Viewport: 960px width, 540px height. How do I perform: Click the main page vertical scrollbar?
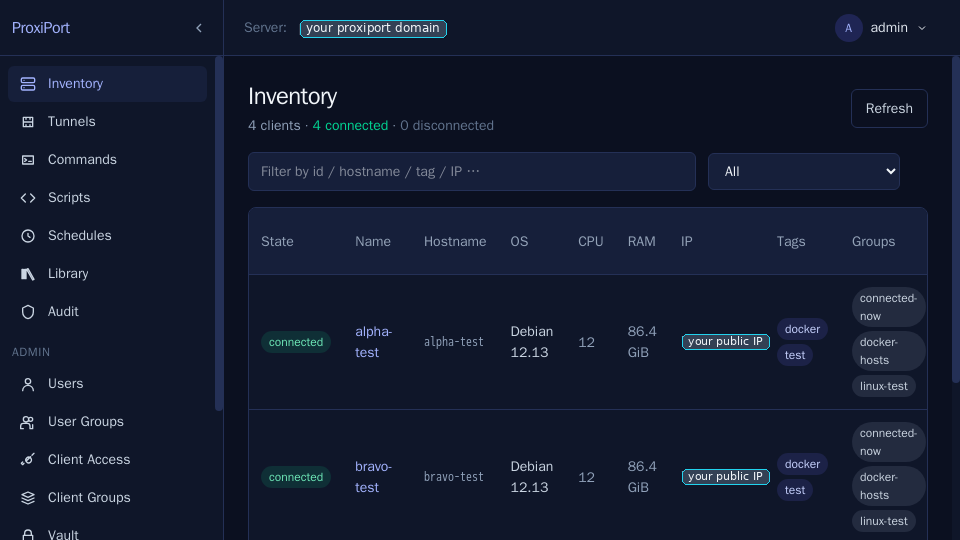(956, 219)
